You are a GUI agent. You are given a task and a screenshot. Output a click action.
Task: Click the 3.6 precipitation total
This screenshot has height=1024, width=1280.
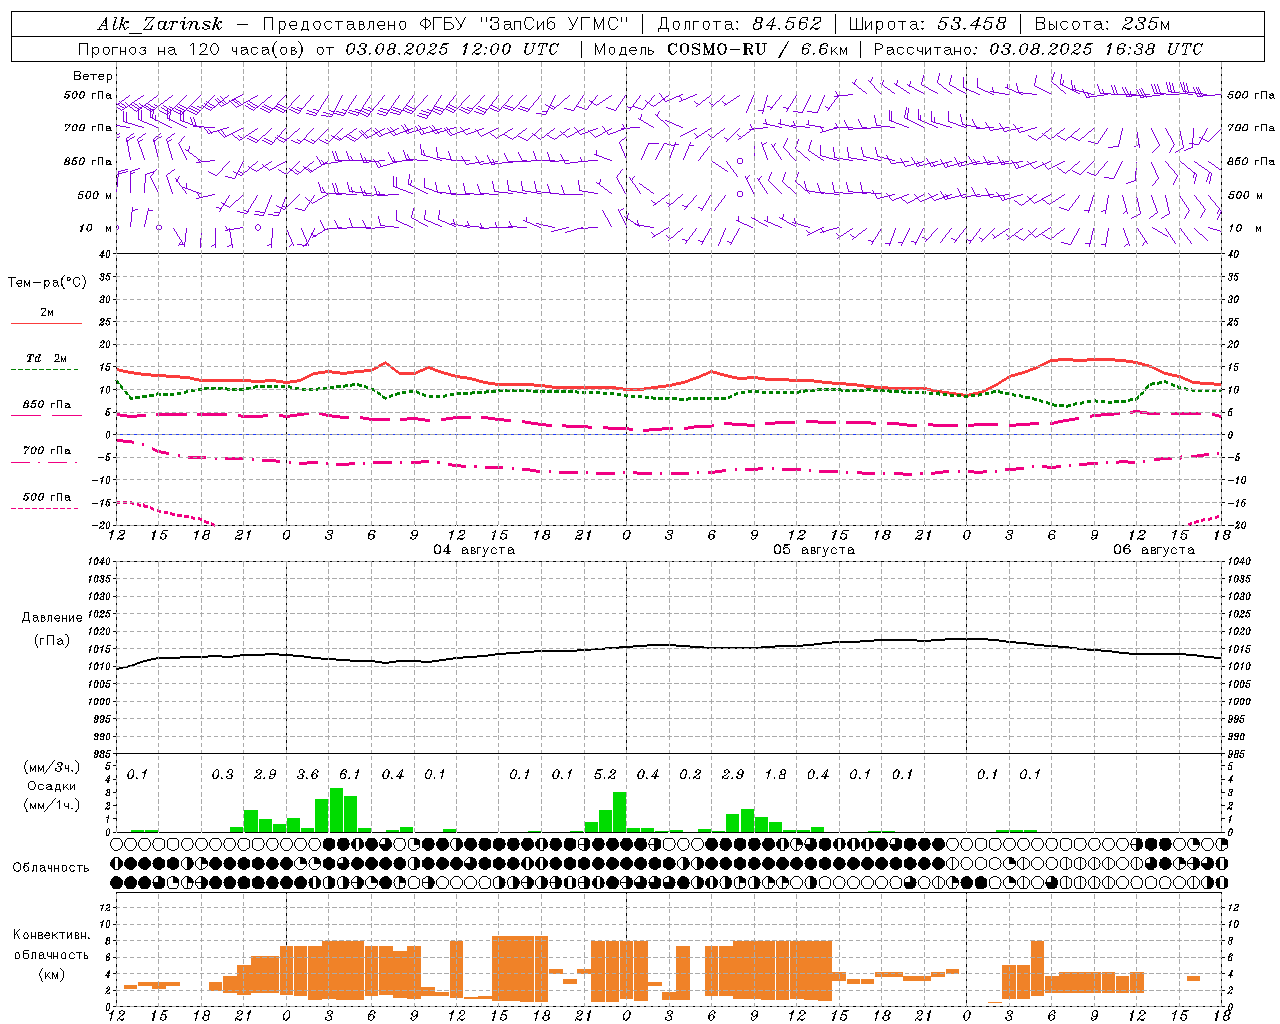[307, 774]
